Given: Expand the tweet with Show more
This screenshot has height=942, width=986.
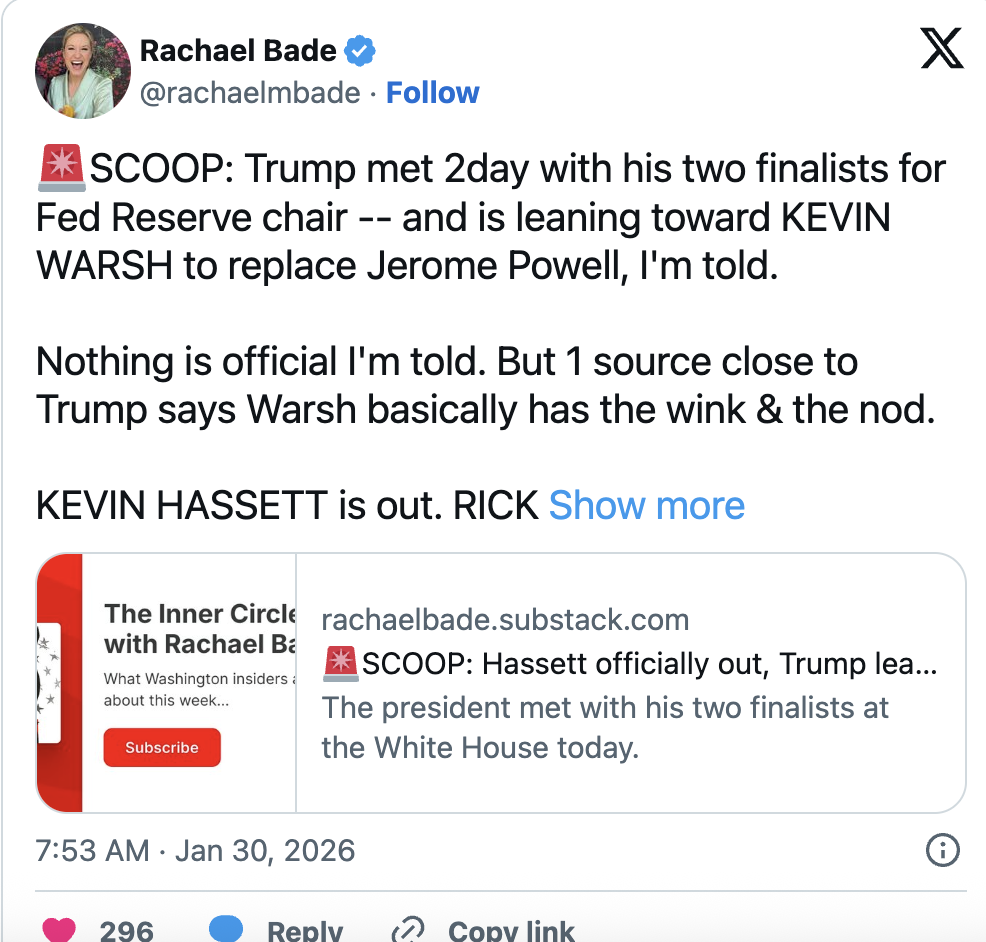Looking at the screenshot, I should click(x=647, y=506).
